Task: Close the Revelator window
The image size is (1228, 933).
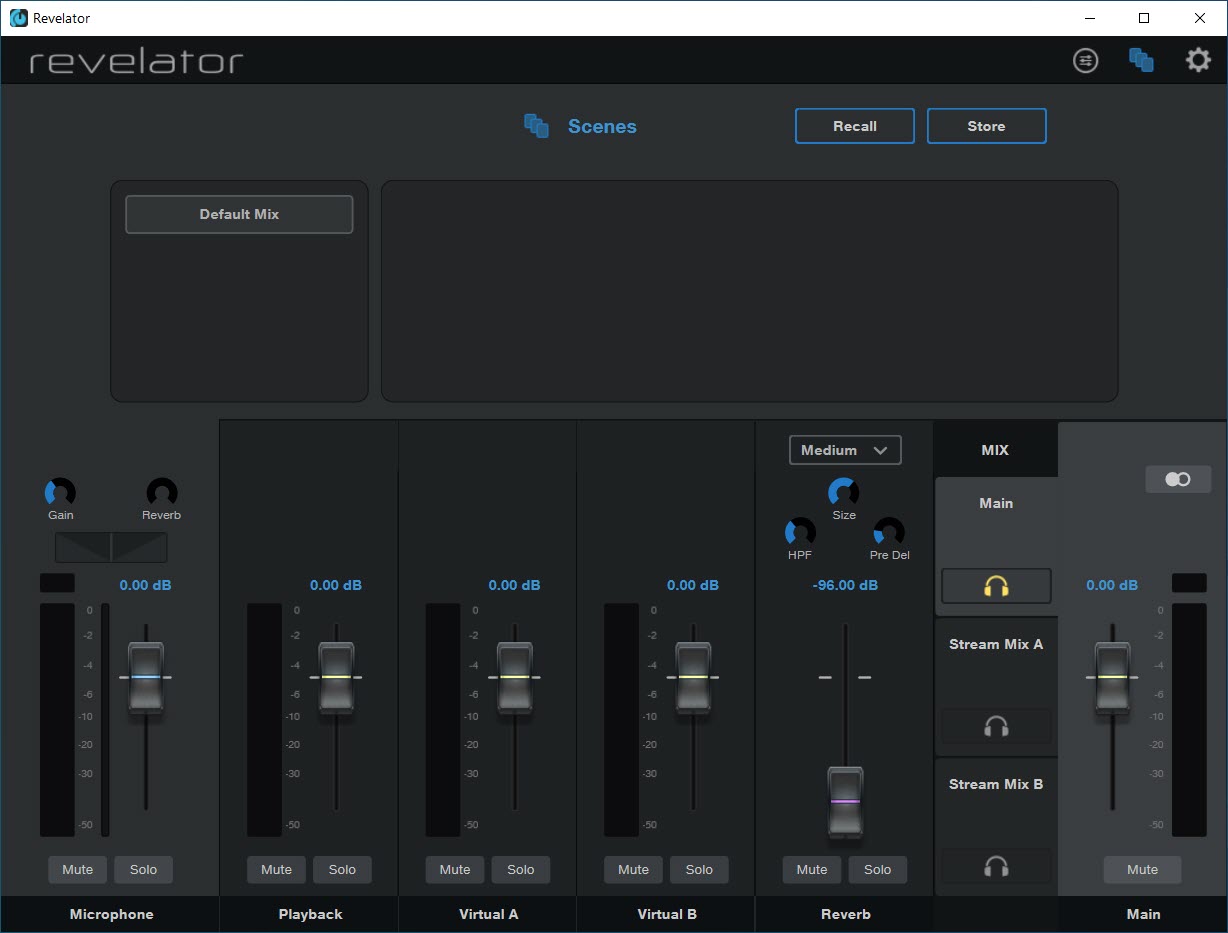Action: click(1200, 18)
